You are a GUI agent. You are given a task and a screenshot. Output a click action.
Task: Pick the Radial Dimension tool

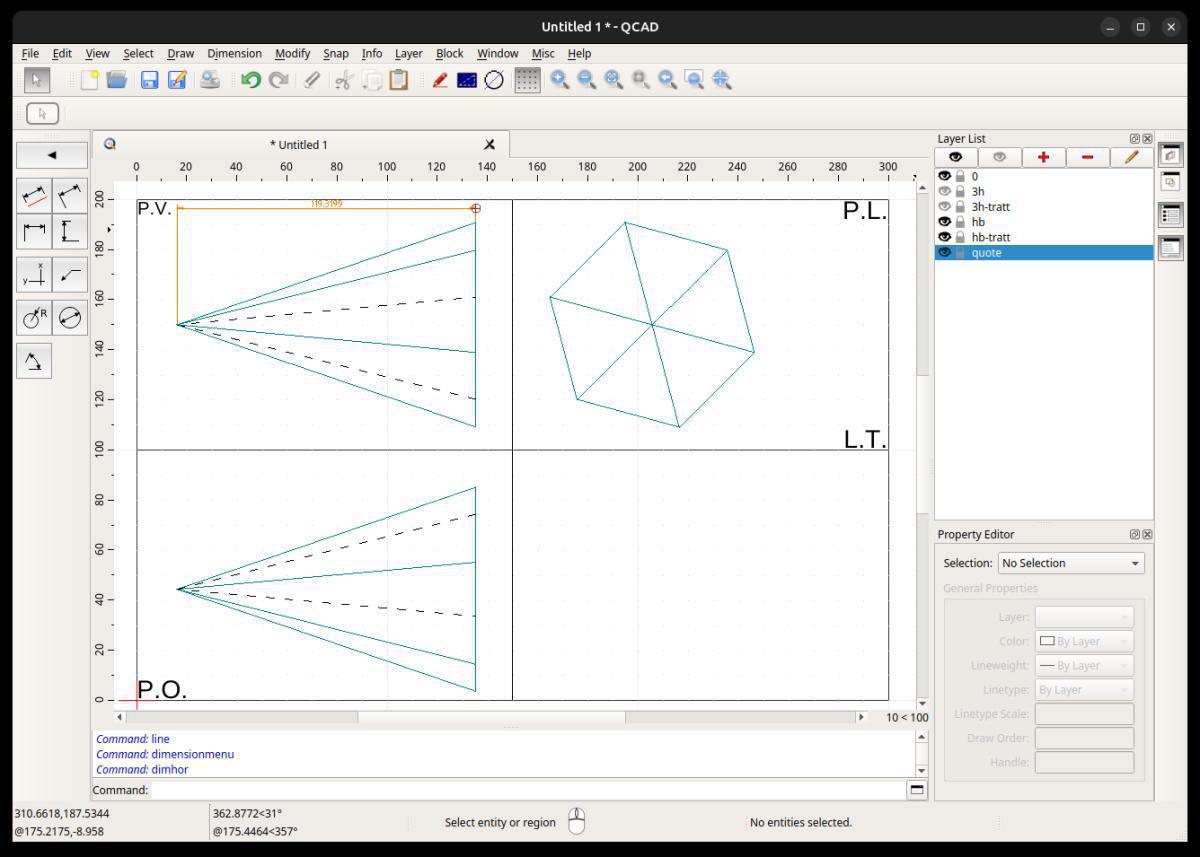pyautogui.click(x=34, y=318)
